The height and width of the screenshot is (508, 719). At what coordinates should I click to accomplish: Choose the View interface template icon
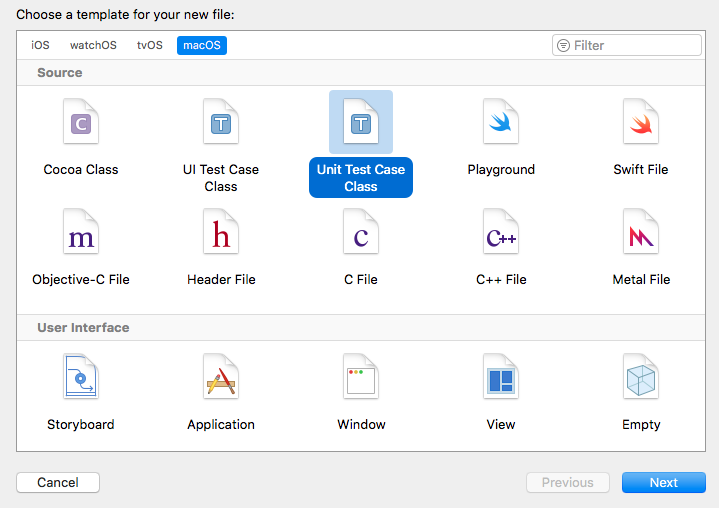501,376
